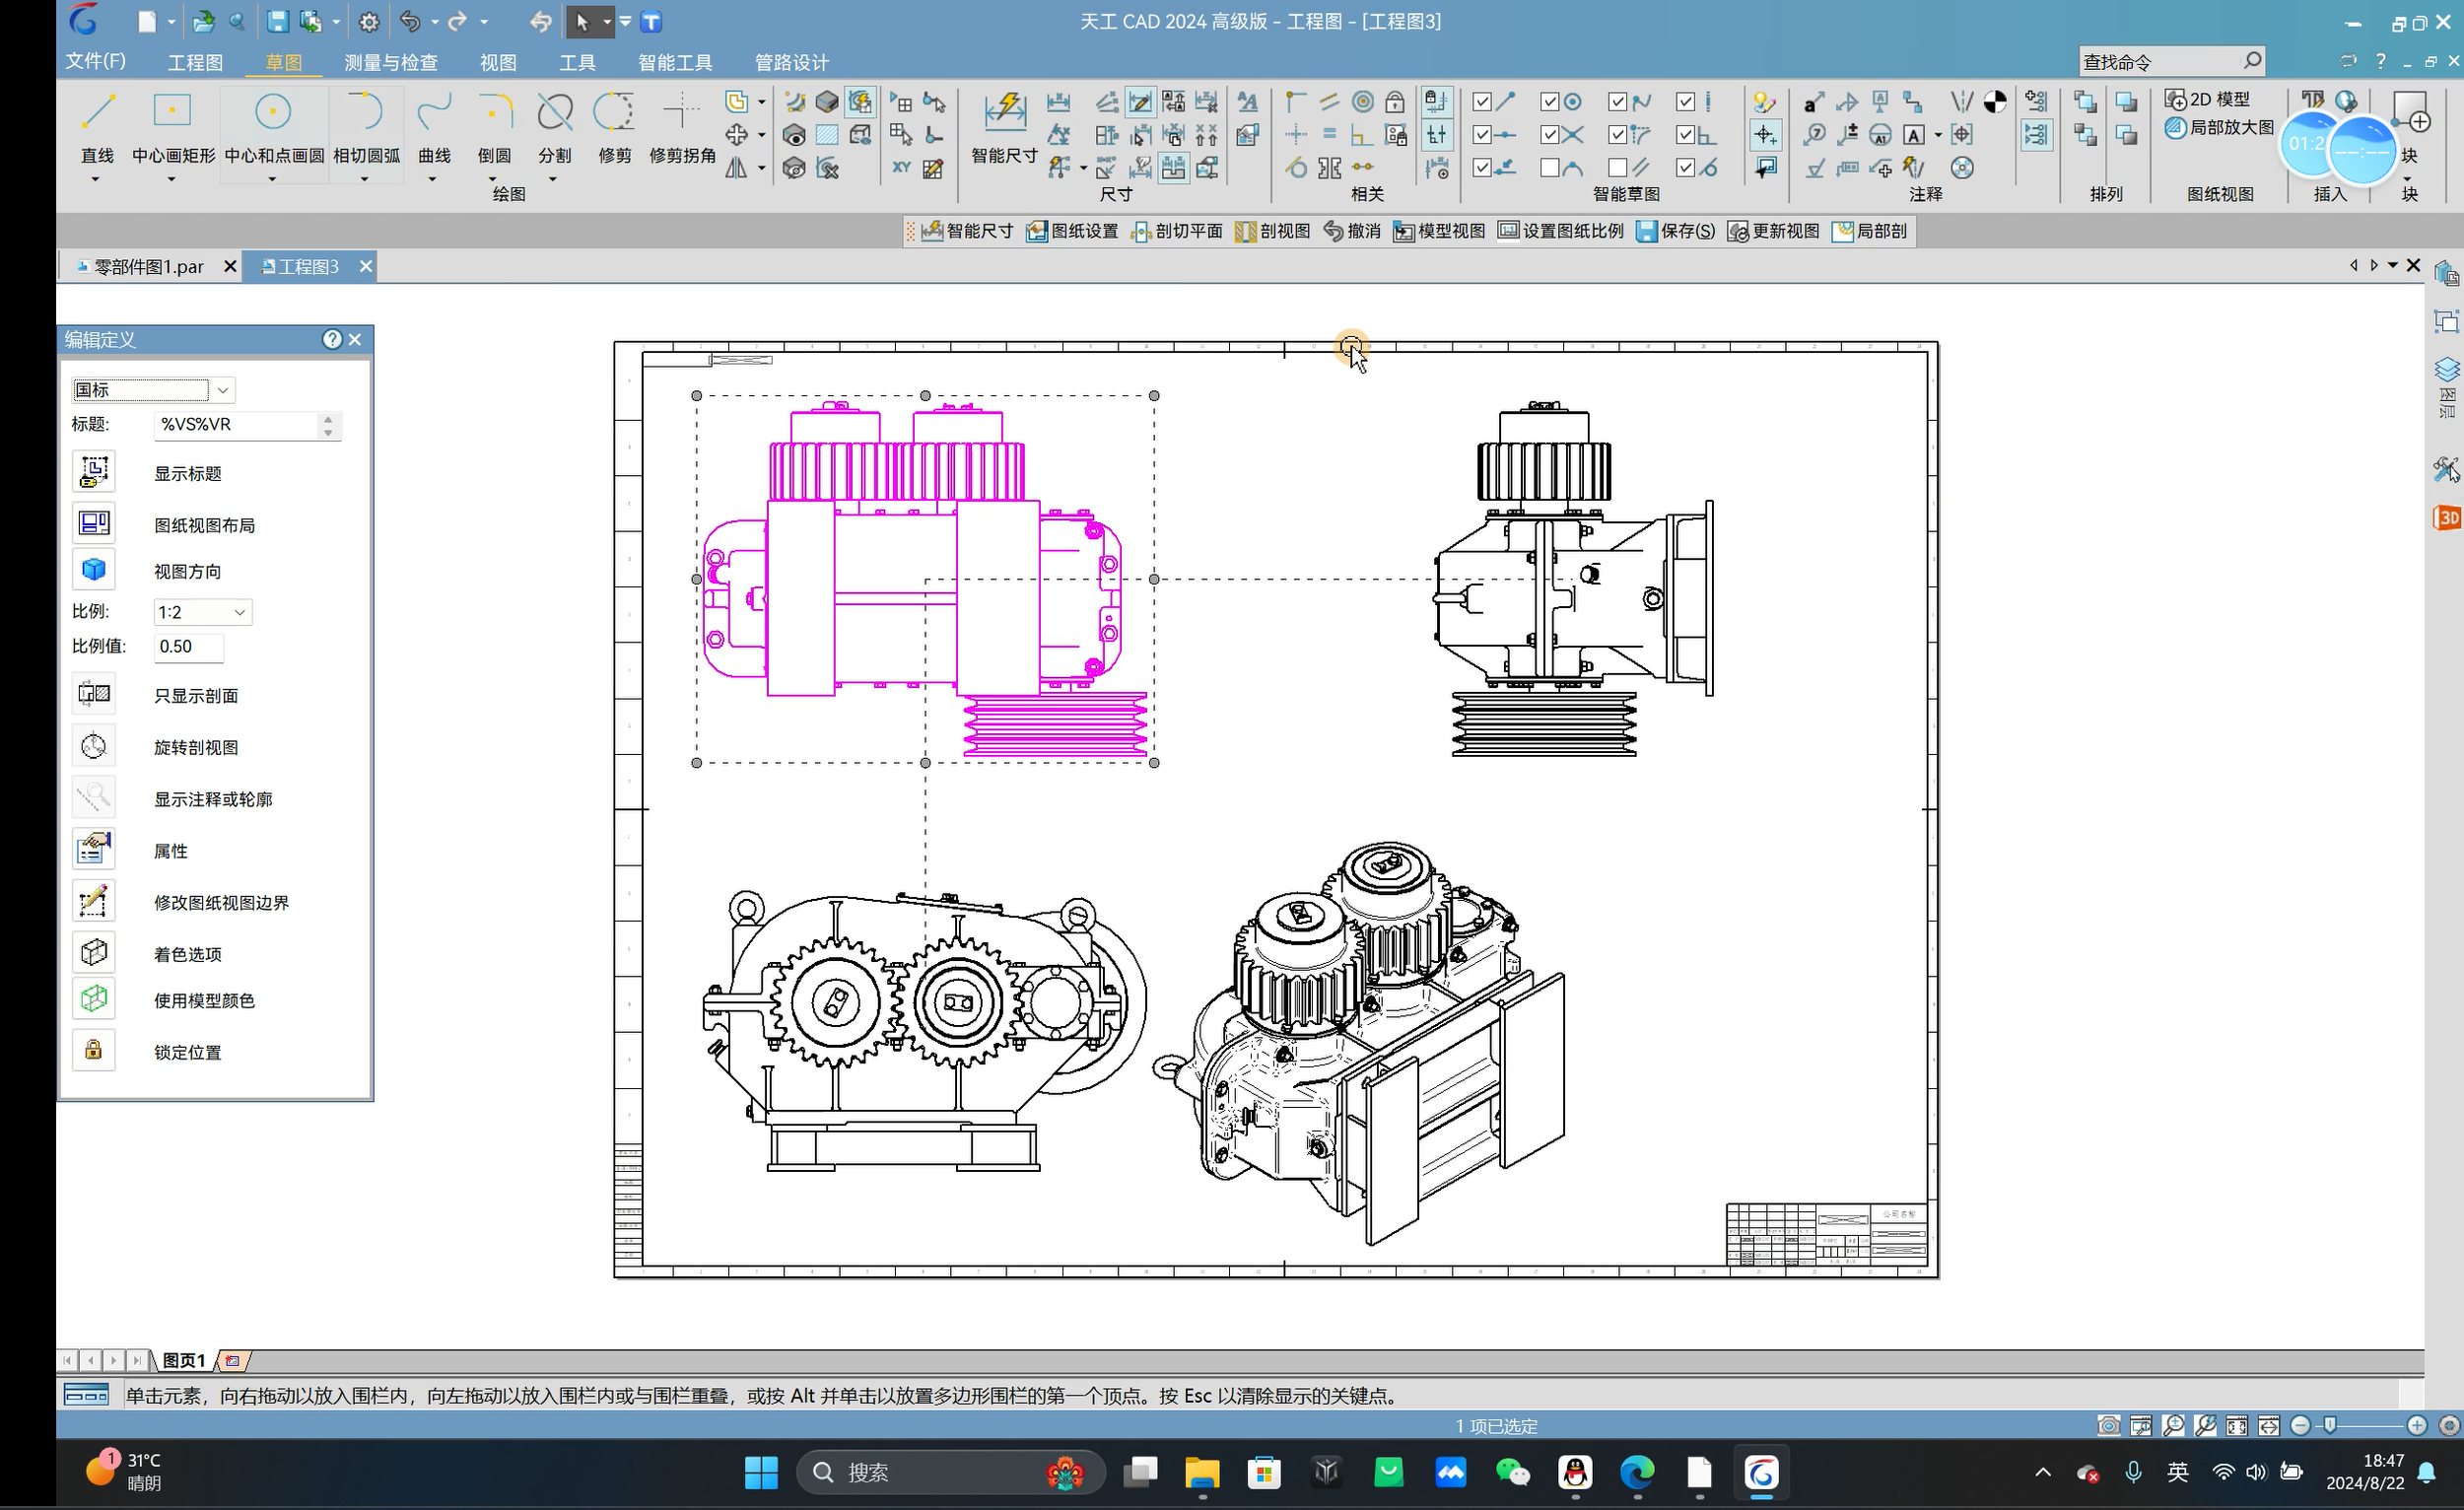Open the 国标 standard dropdown

click(x=223, y=390)
